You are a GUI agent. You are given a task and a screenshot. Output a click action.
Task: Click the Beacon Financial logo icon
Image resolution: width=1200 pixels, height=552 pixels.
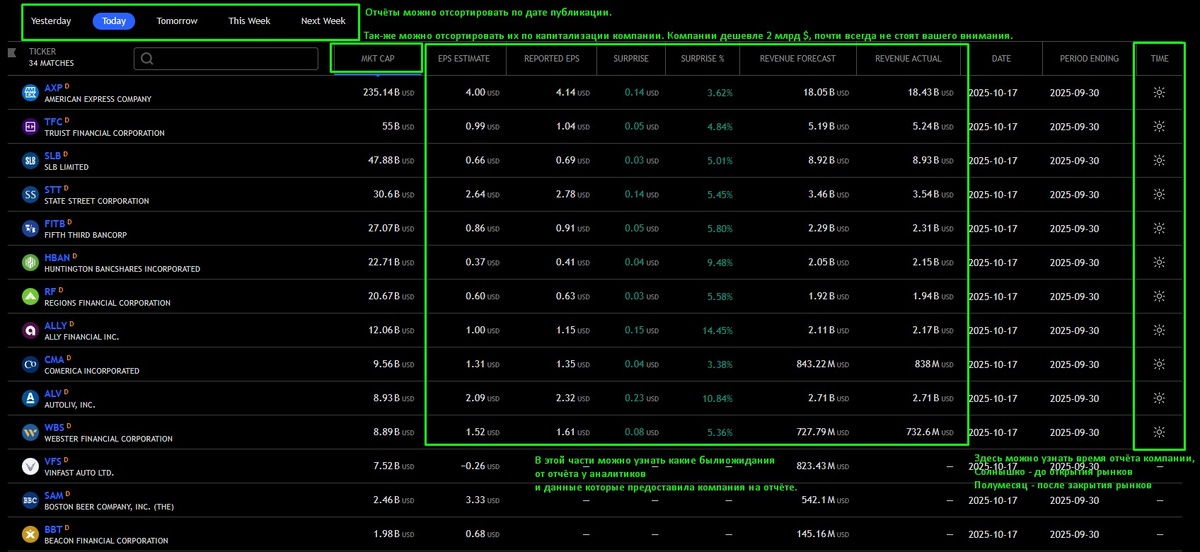[30, 535]
